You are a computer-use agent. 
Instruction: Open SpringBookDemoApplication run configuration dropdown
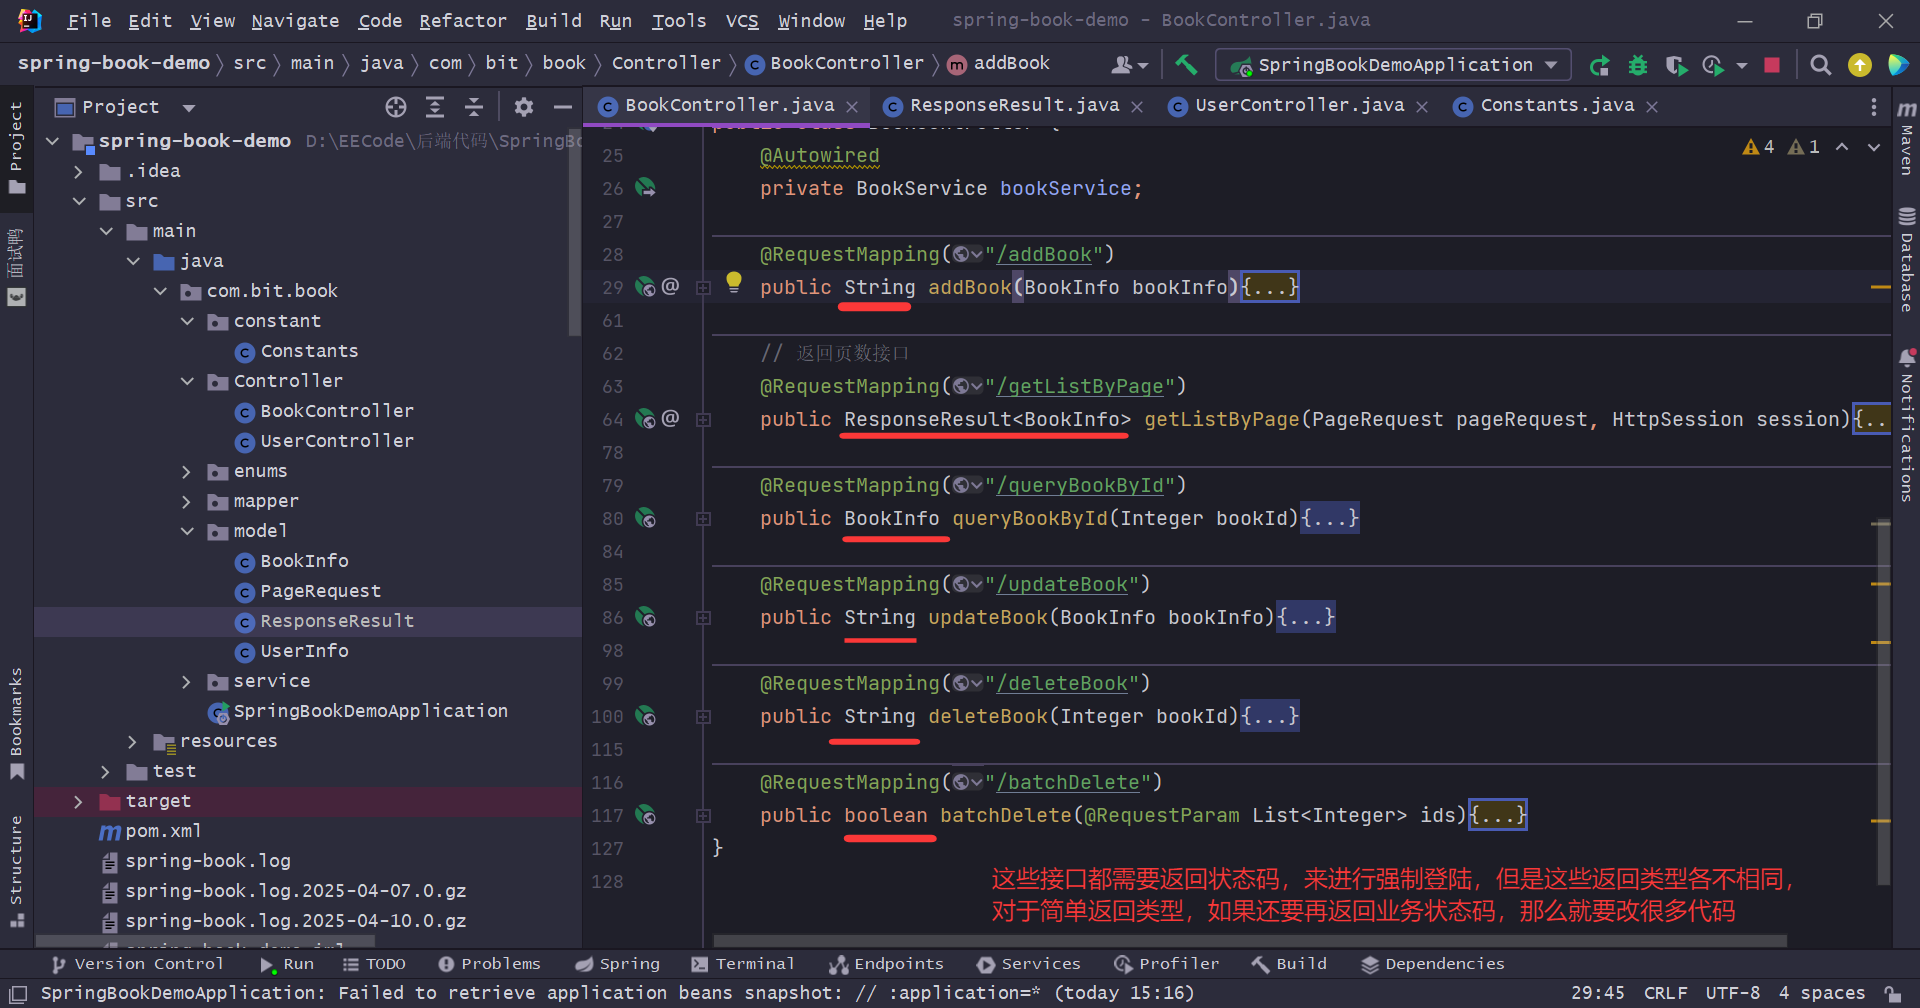pos(1393,65)
